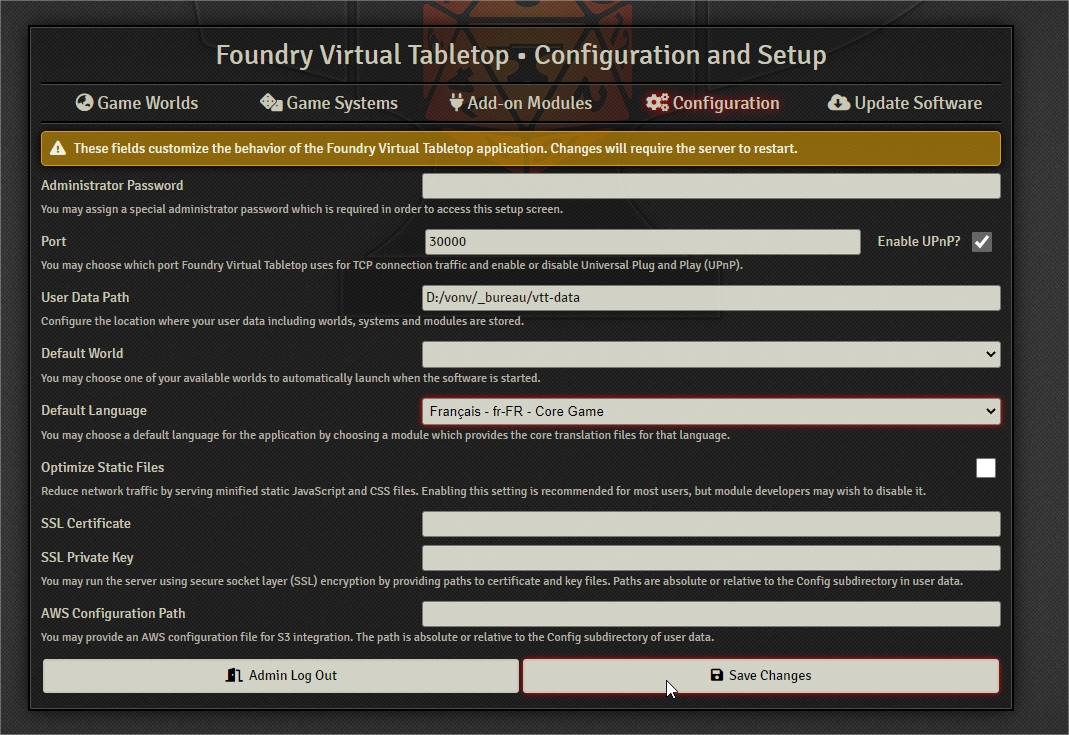Click the hint about core translation files
The height and width of the screenshot is (735, 1069).
385,435
